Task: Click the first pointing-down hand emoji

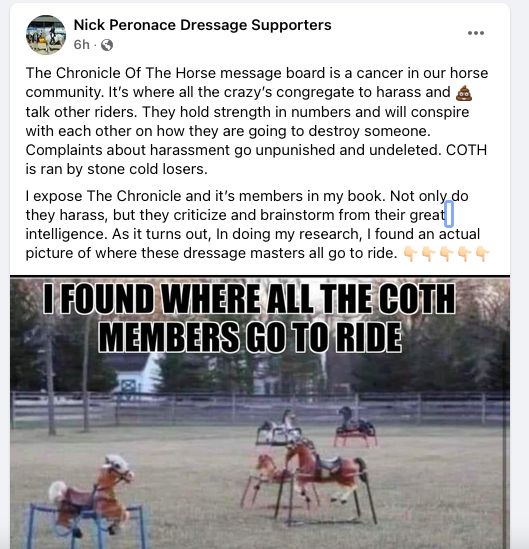Action: click(410, 253)
